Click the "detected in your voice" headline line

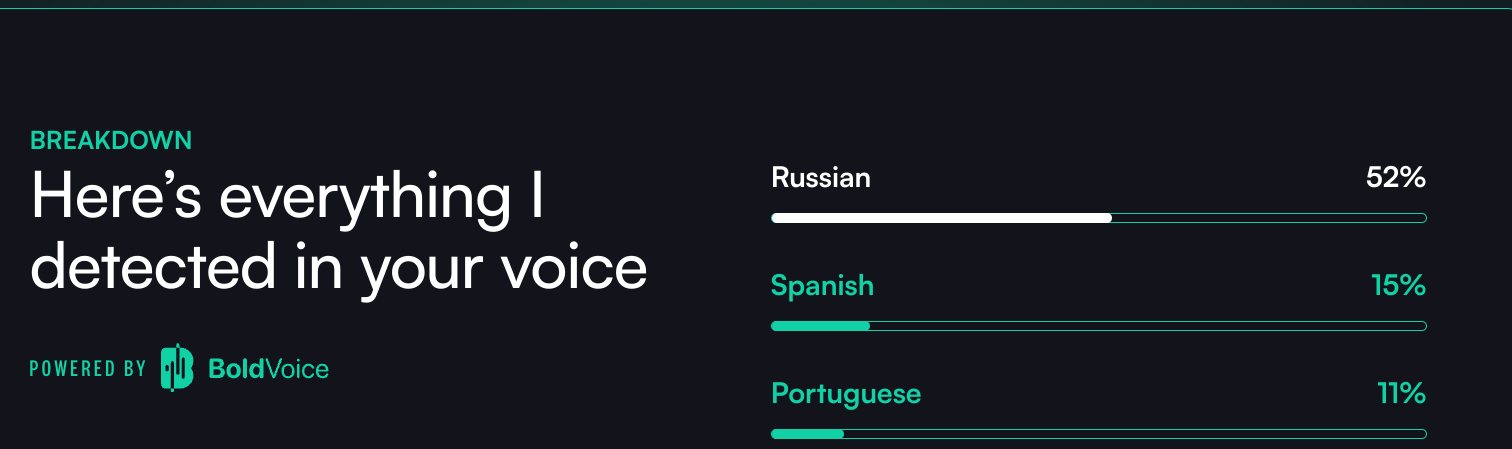pyautogui.click(x=339, y=268)
